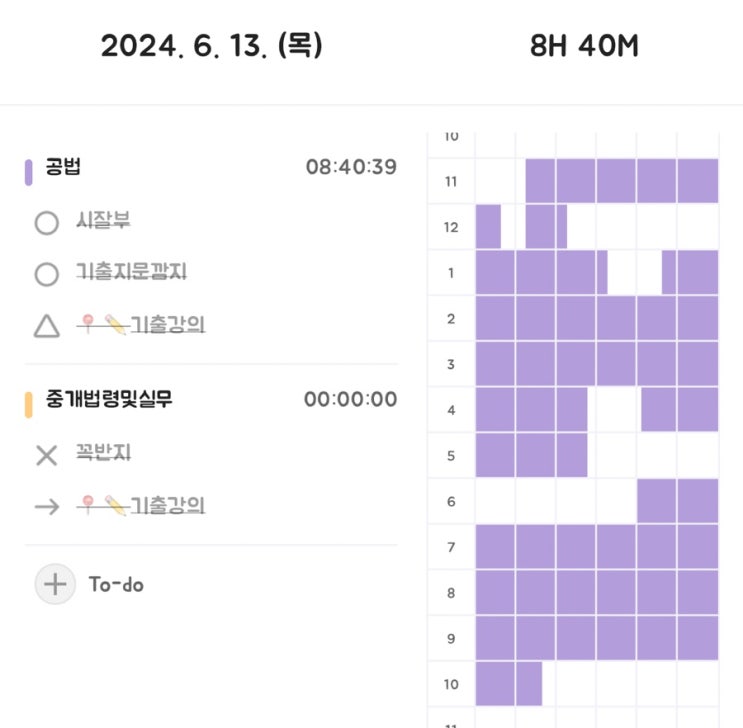Tap the plus icon to add To-do
The image size is (743, 728).
pyautogui.click(x=55, y=584)
